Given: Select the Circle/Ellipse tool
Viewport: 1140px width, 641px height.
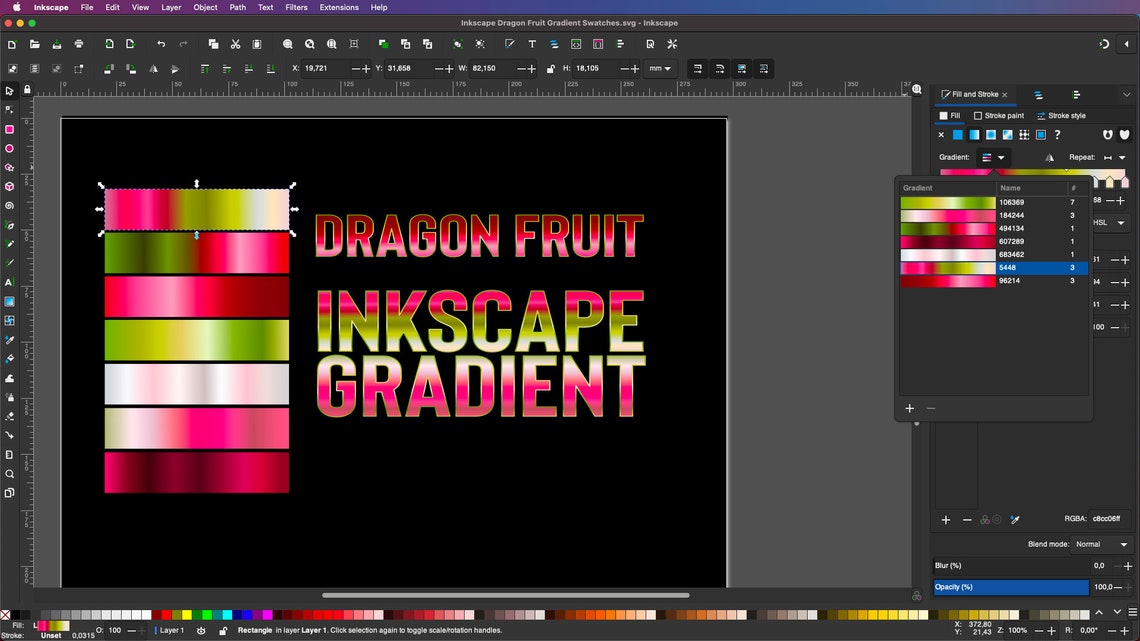Looking at the screenshot, I should (x=11, y=148).
